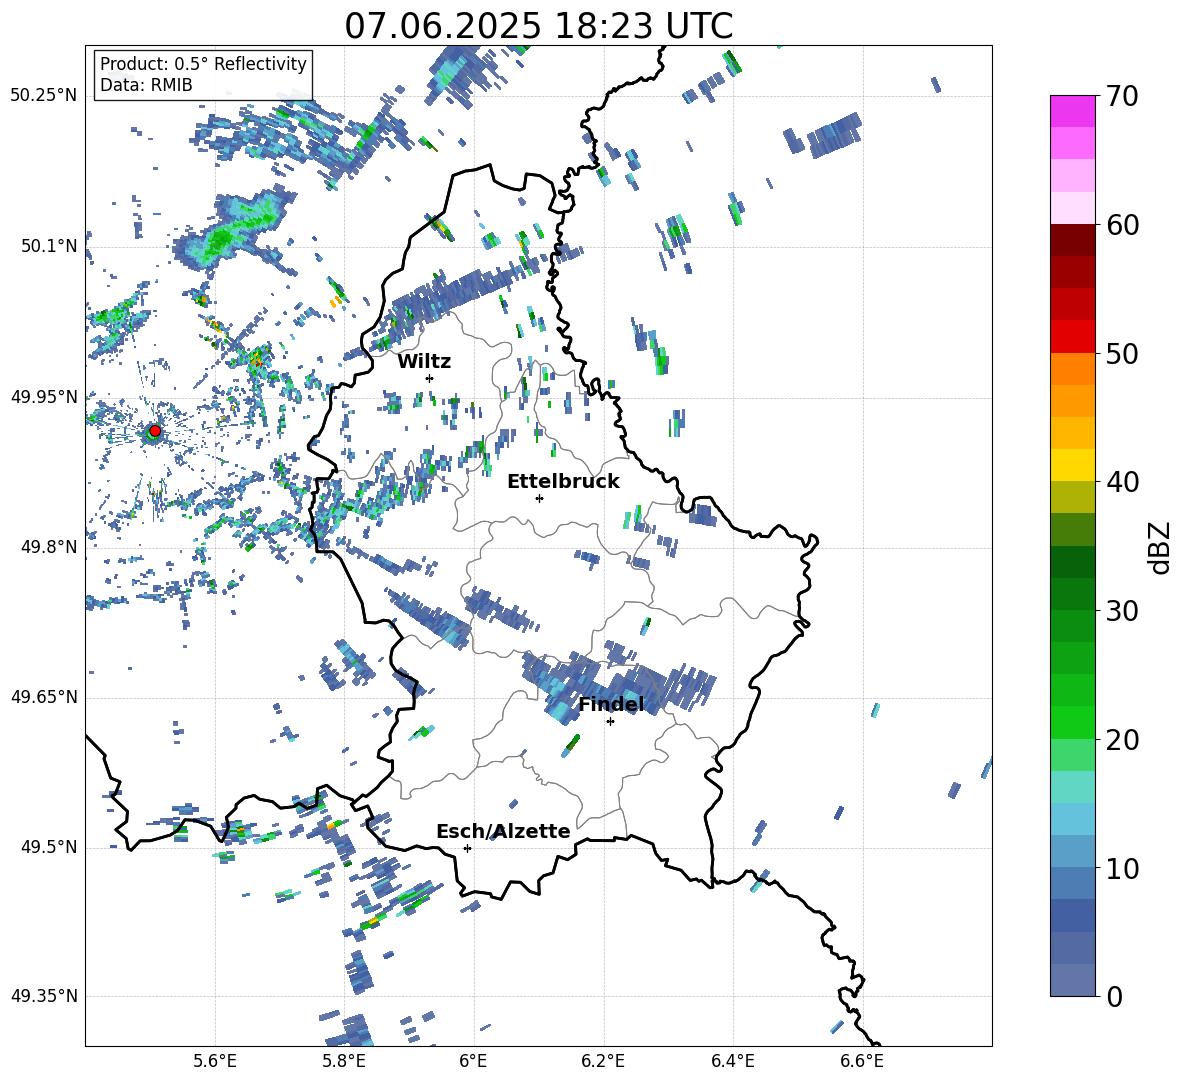Click the red radar site marker

pyautogui.click(x=155, y=431)
